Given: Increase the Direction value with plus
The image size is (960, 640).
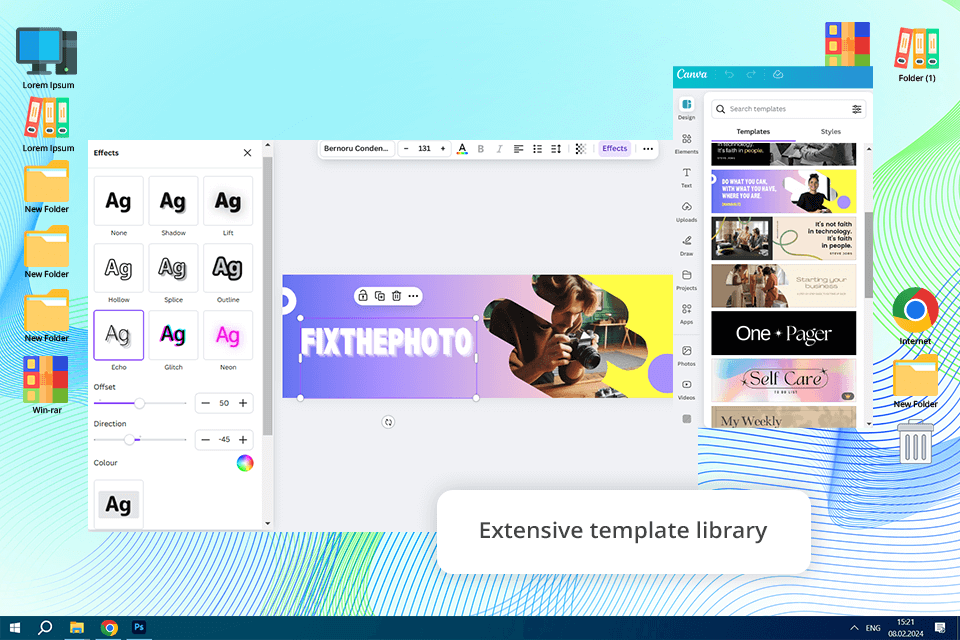Looking at the screenshot, I should click(243, 440).
